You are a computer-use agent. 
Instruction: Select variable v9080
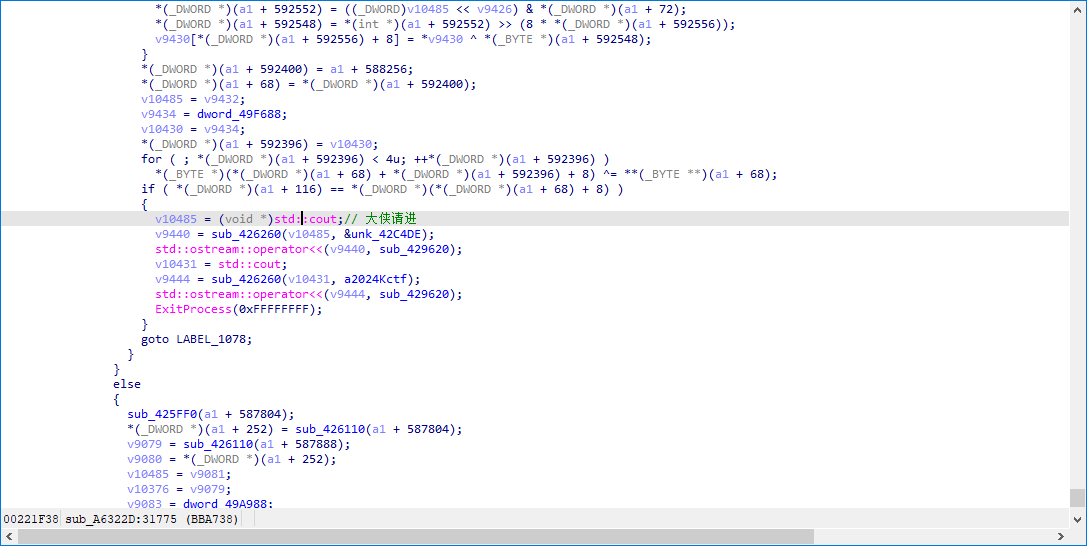[145, 459]
